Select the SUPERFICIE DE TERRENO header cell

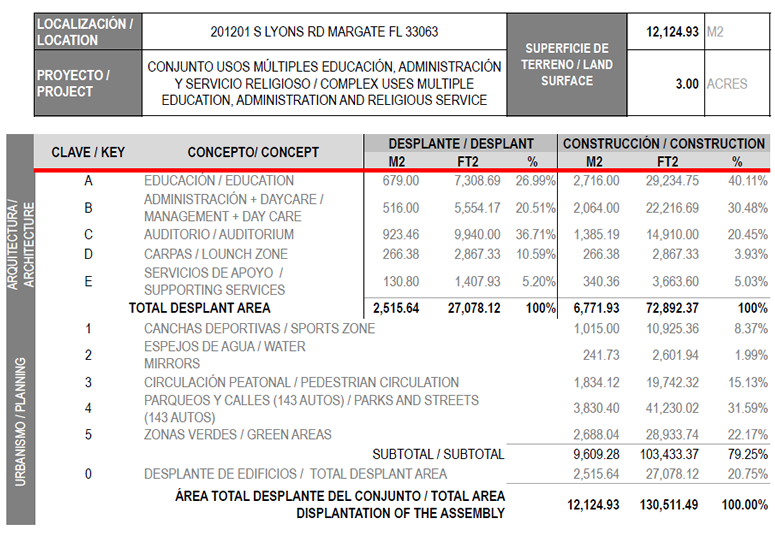click(566, 64)
